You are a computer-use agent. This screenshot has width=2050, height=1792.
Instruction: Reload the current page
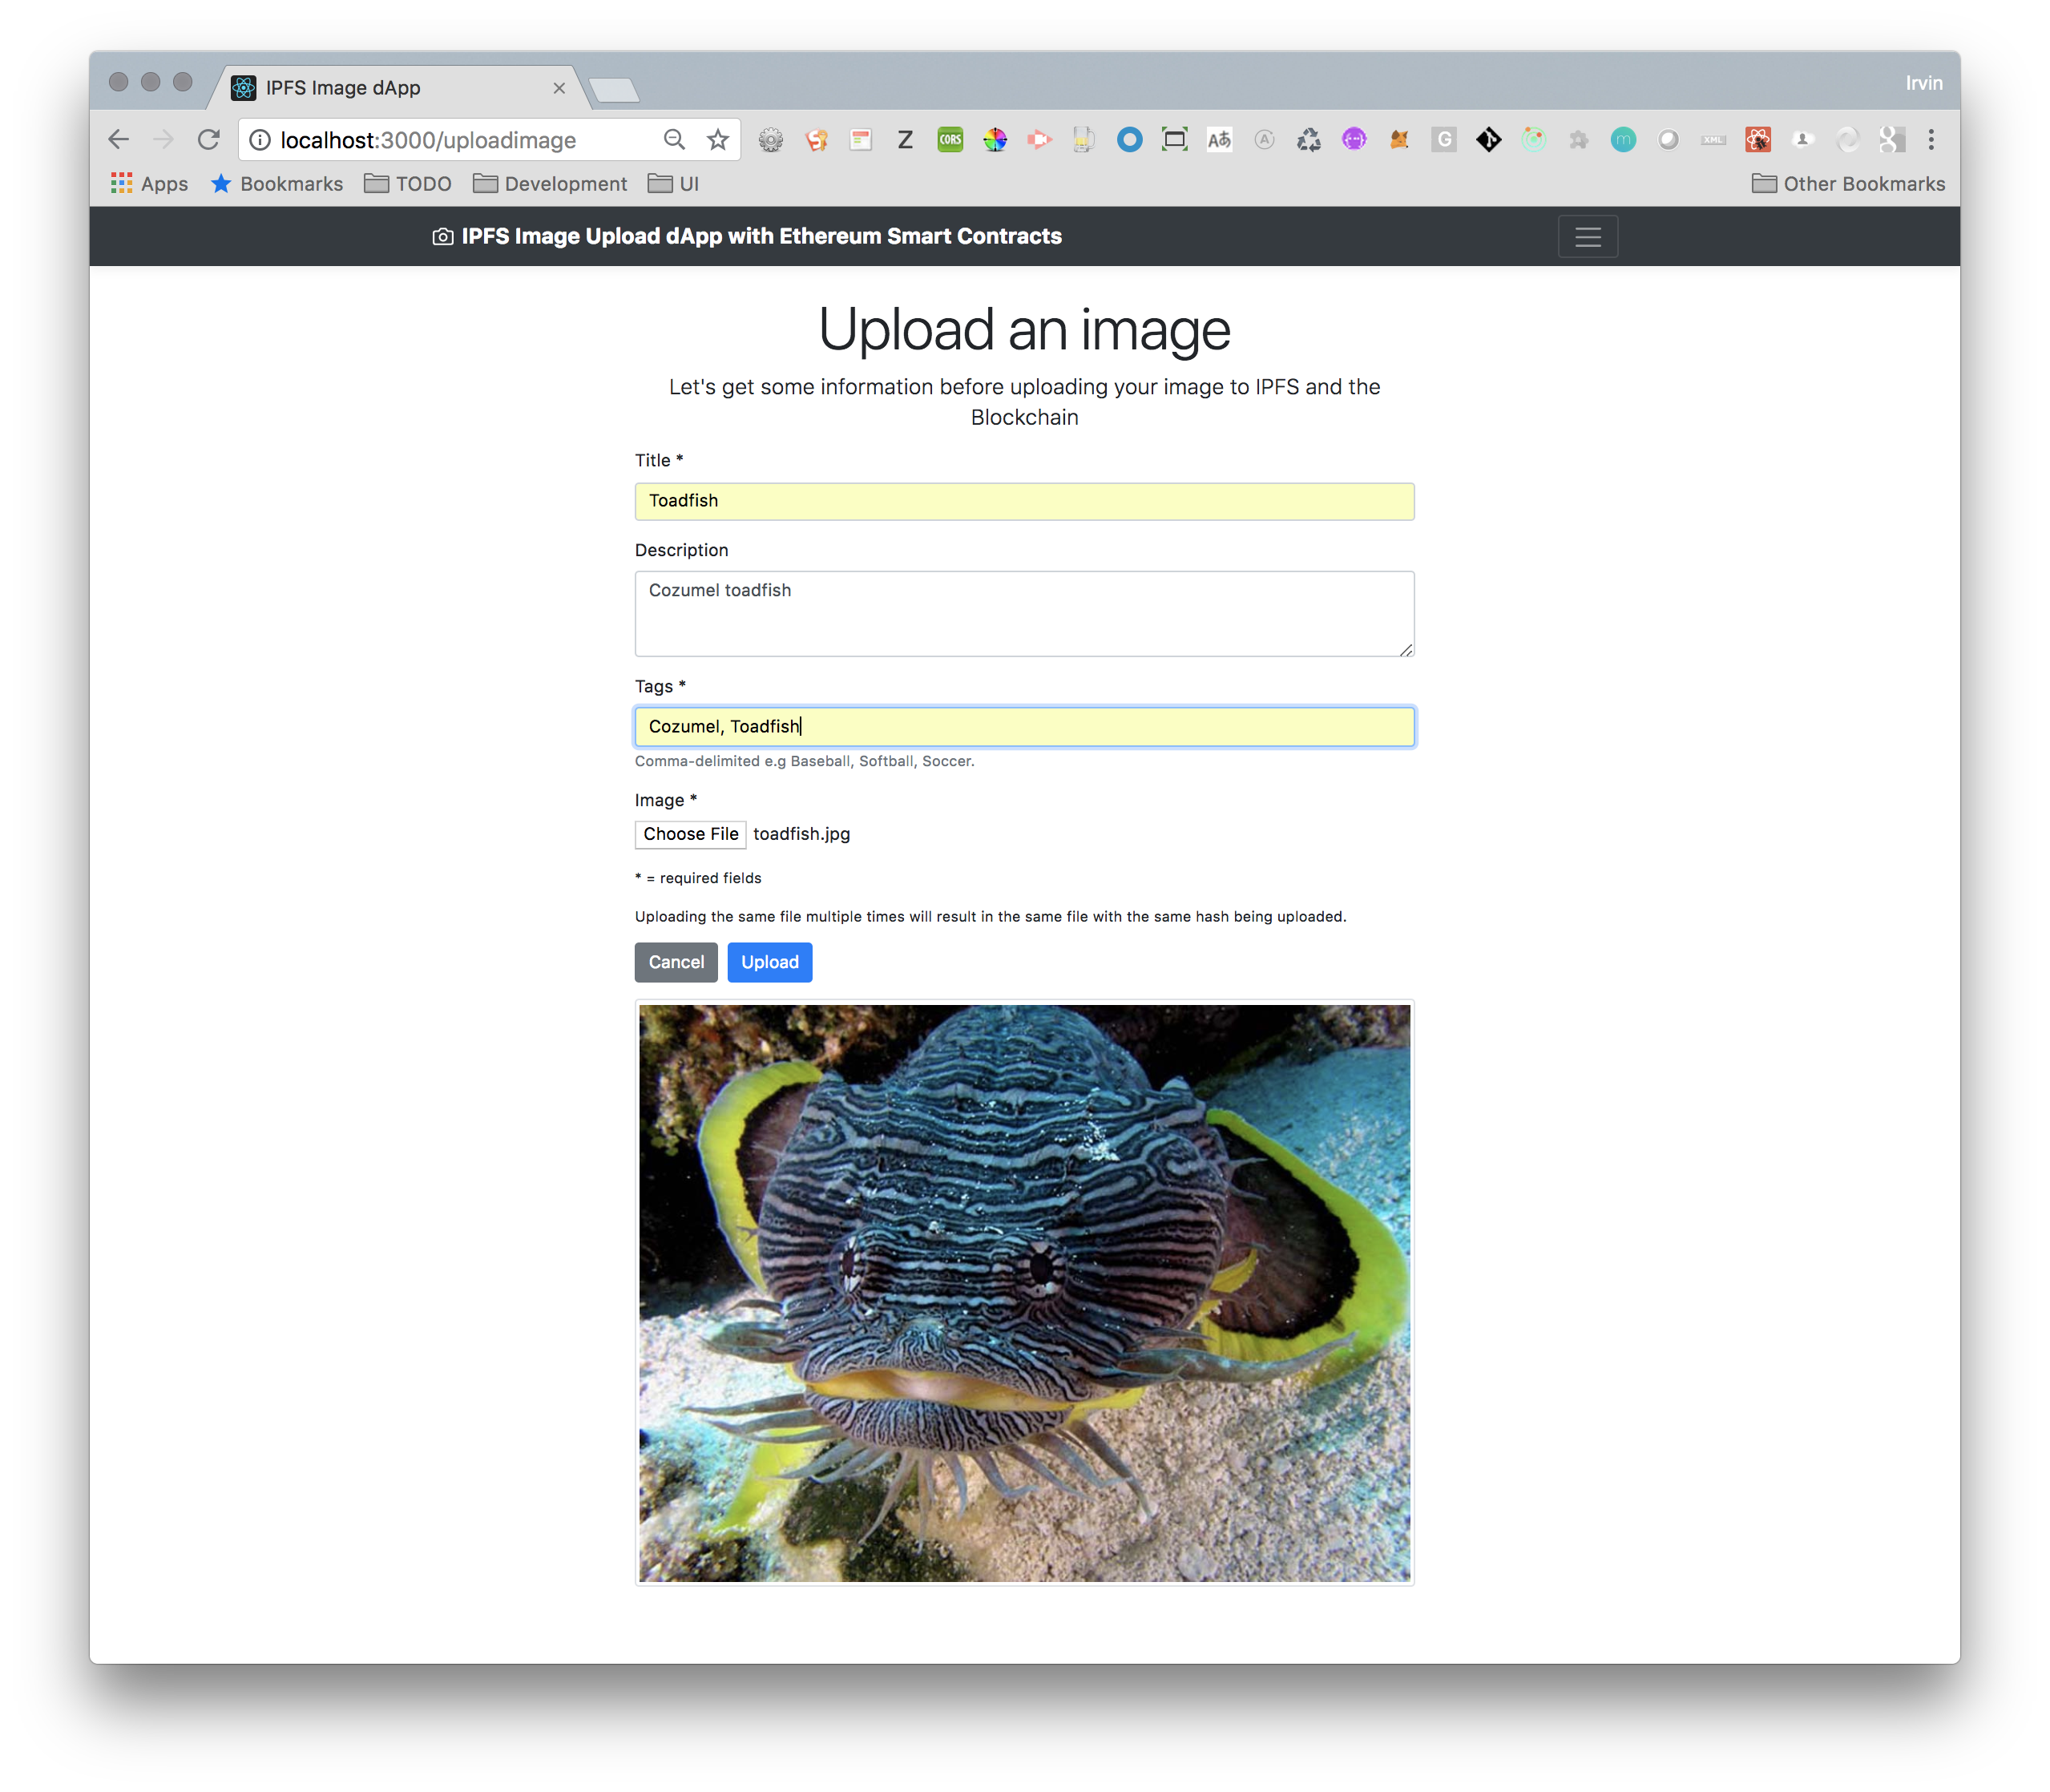point(208,140)
